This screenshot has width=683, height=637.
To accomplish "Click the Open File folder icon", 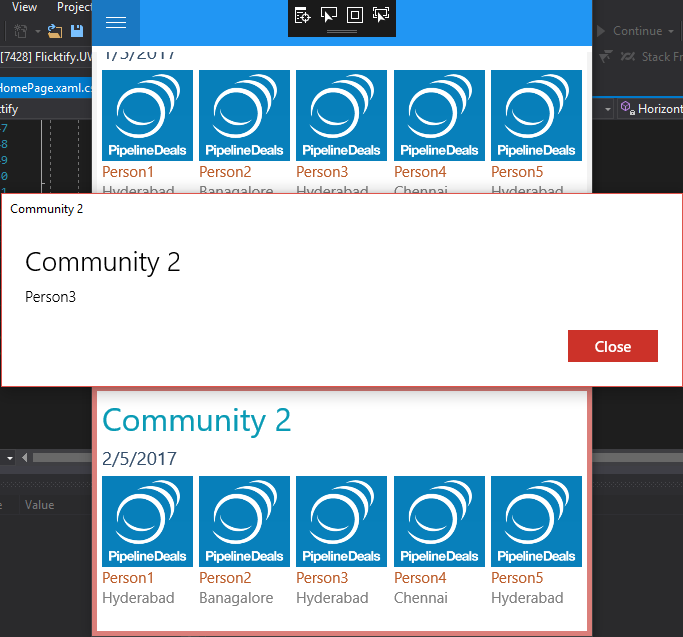I will coord(55,31).
